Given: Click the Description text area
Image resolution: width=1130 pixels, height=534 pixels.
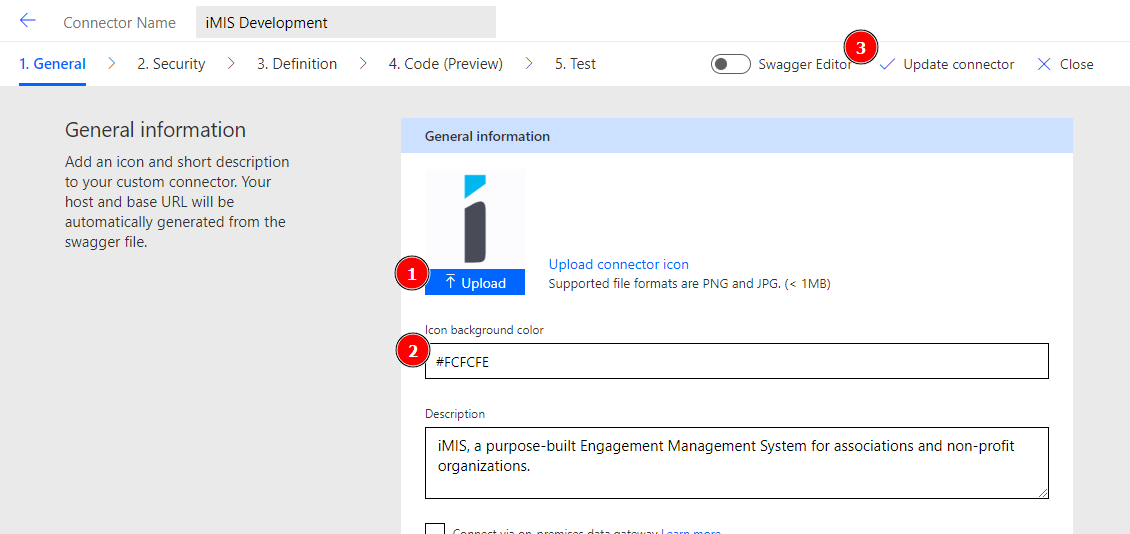Looking at the screenshot, I should [x=736, y=462].
